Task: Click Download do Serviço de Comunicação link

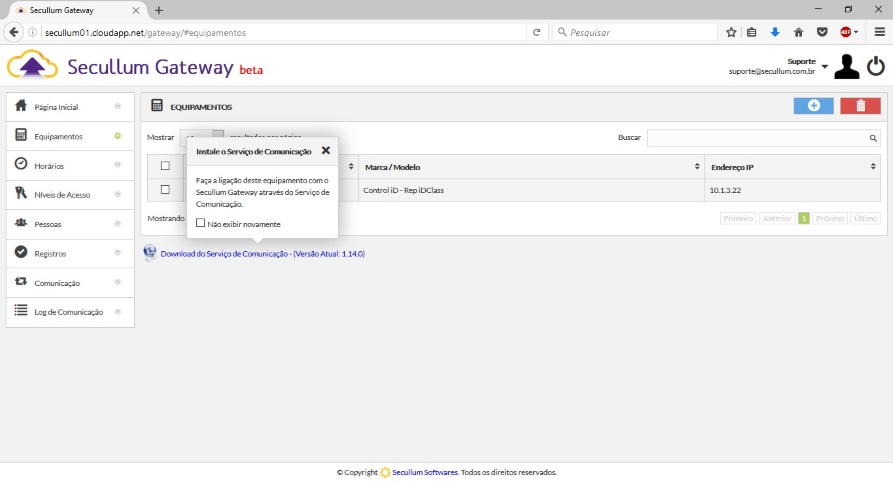Action: 262,254
